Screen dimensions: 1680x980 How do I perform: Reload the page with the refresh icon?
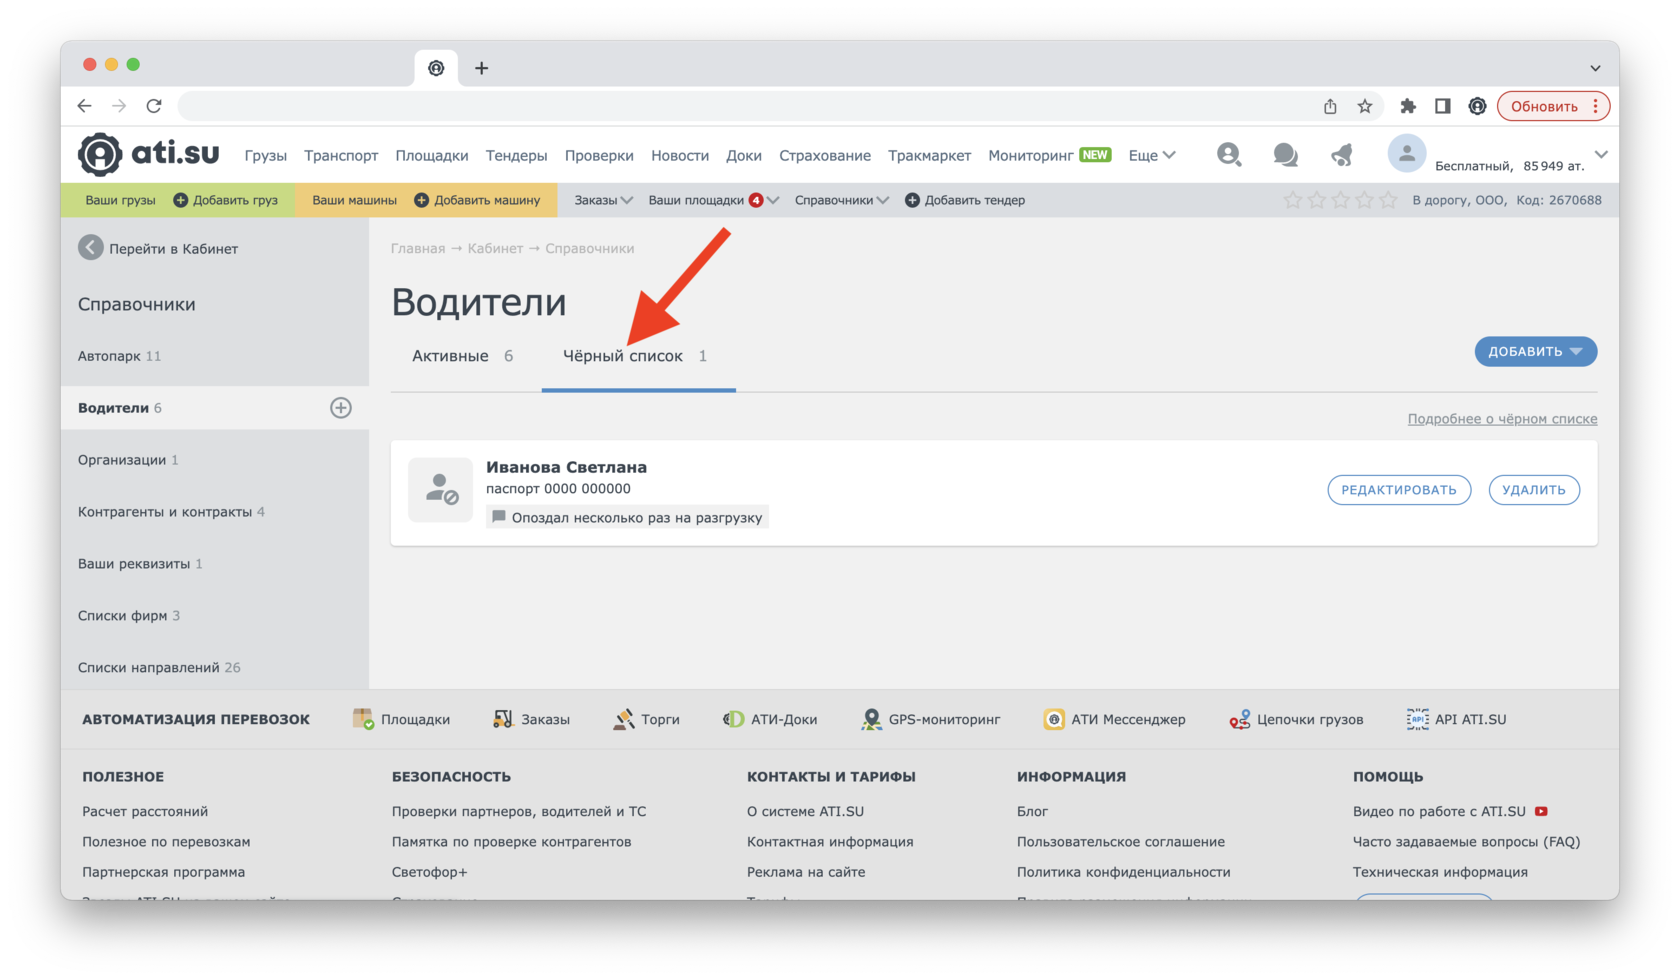tap(154, 106)
